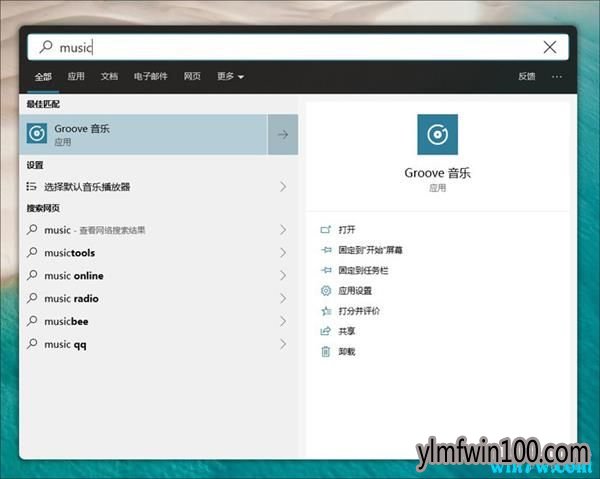This screenshot has height=479, width=600.
Task: Click search icon beside music radio
Action: click(32, 298)
